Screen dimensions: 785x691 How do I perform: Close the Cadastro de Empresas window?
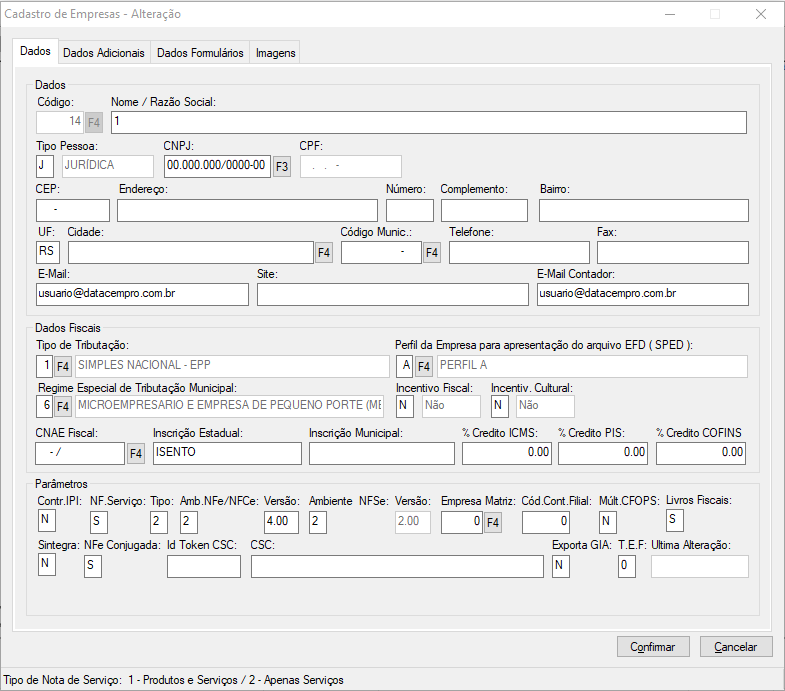pyautogui.click(x=761, y=14)
